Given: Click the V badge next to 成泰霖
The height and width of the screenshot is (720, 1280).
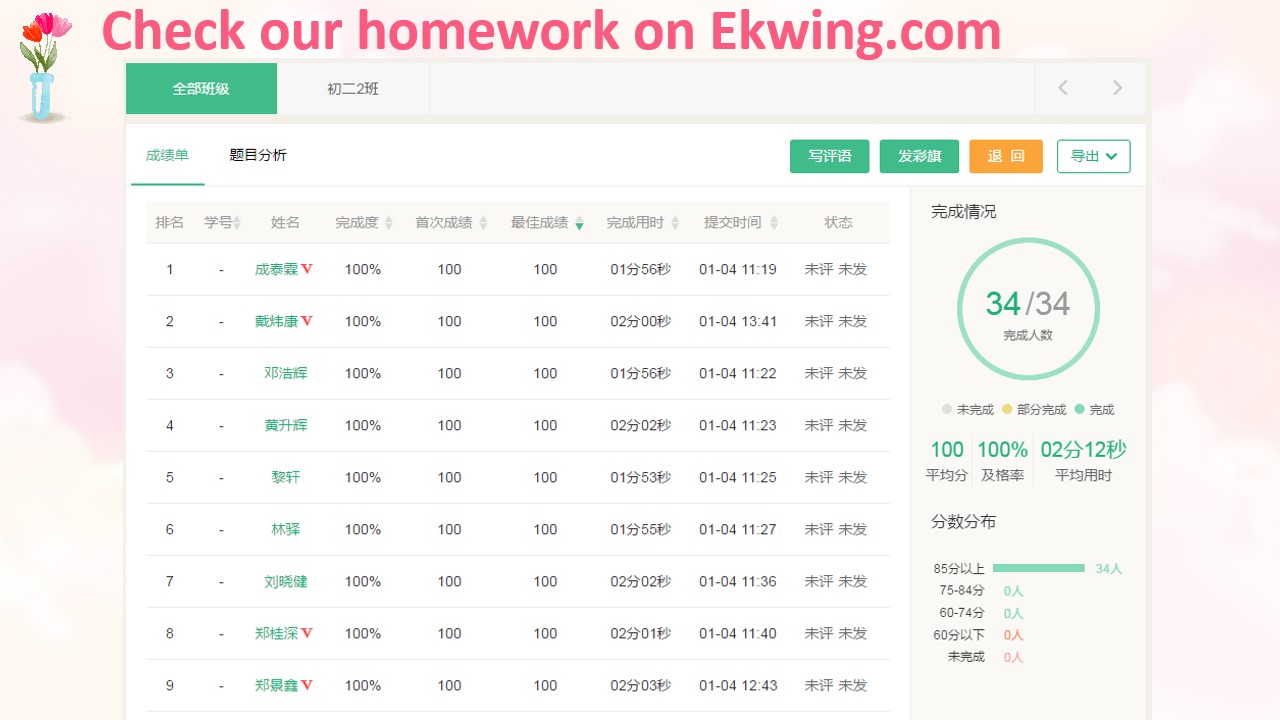Looking at the screenshot, I should [x=307, y=269].
